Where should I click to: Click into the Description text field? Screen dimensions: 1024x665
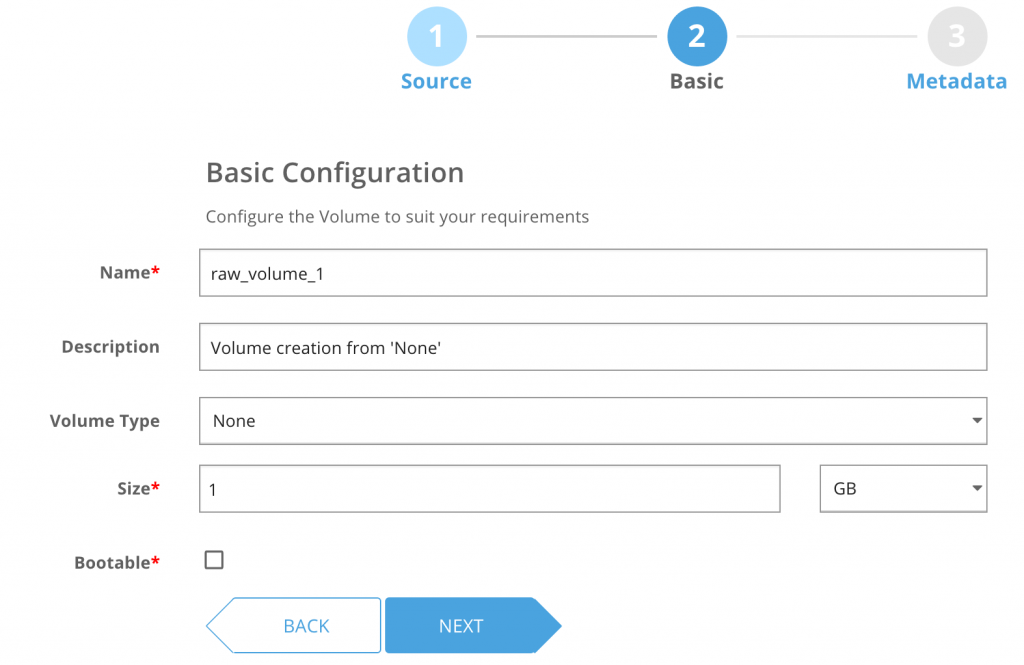593,347
